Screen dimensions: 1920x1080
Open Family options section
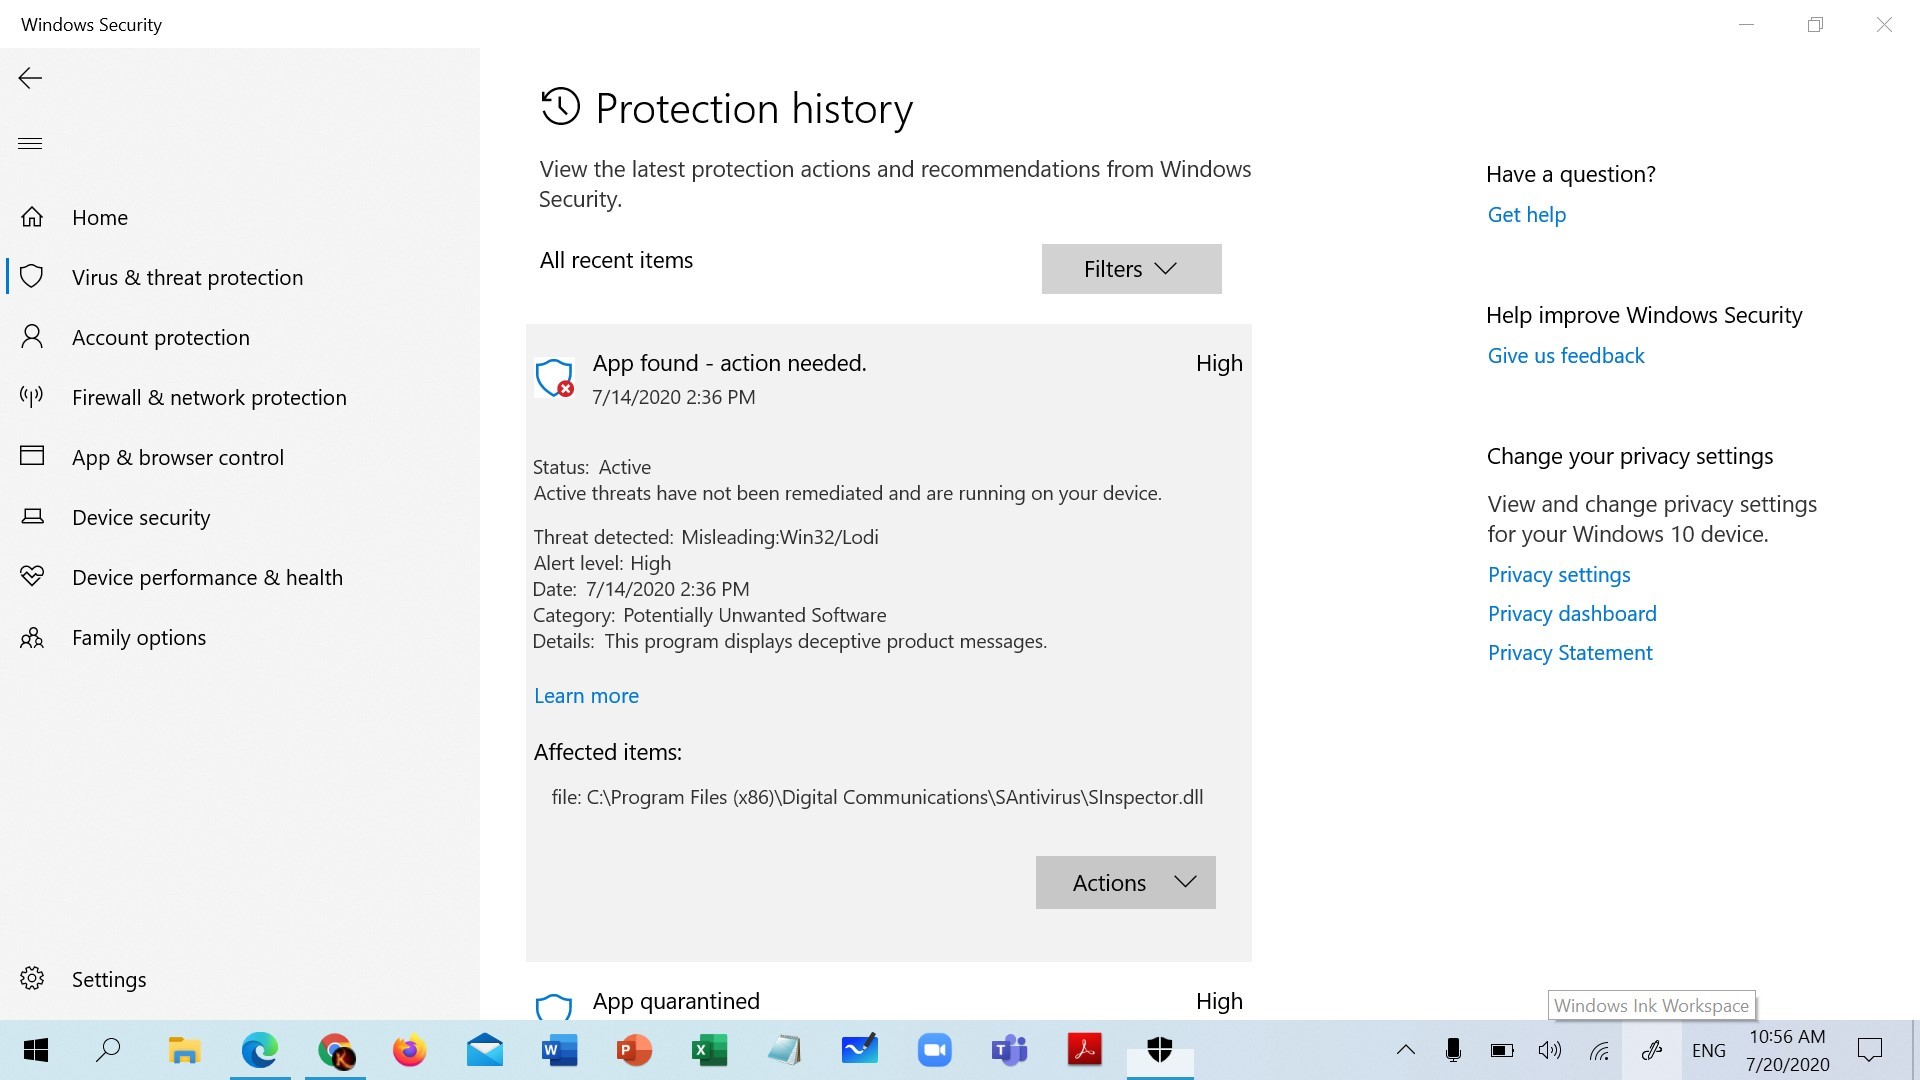(x=139, y=637)
